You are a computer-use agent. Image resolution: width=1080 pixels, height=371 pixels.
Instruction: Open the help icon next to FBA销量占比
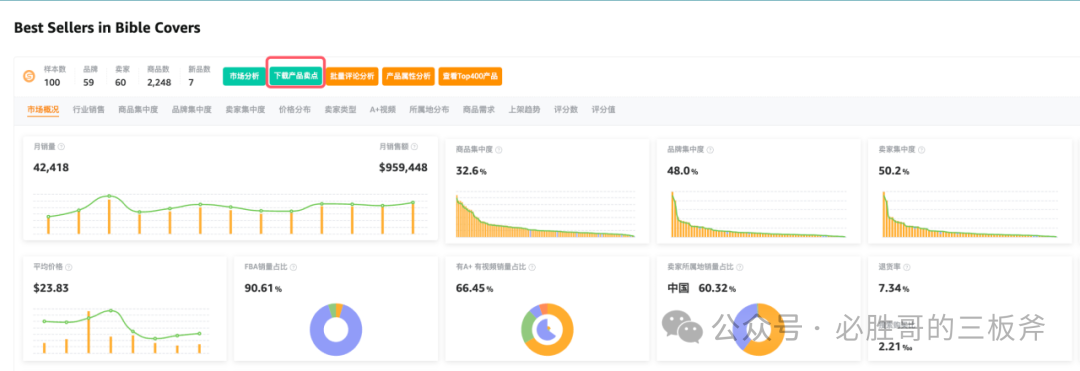pyautogui.click(x=293, y=267)
